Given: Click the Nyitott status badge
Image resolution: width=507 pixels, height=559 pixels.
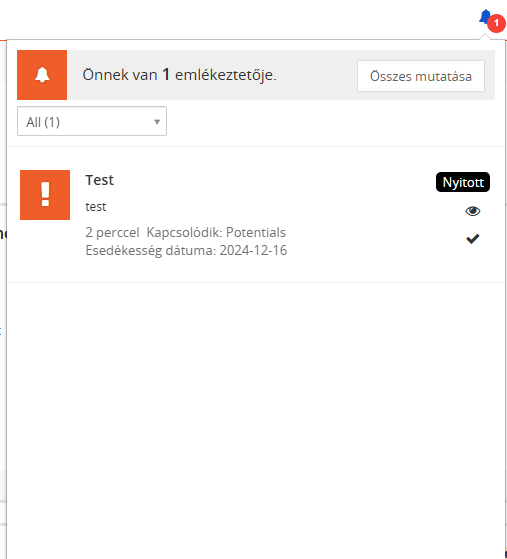Looking at the screenshot, I should pos(463,182).
